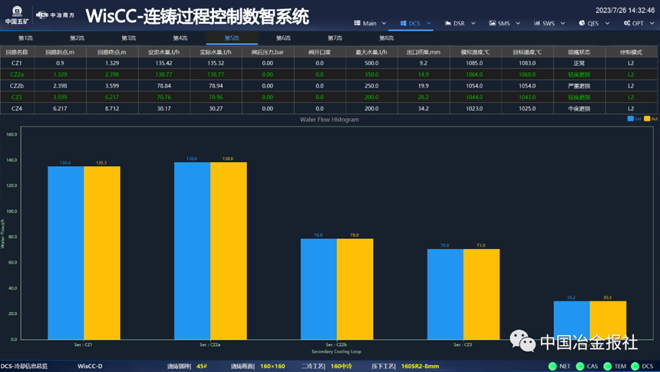Open the DSR menu label

point(459,24)
